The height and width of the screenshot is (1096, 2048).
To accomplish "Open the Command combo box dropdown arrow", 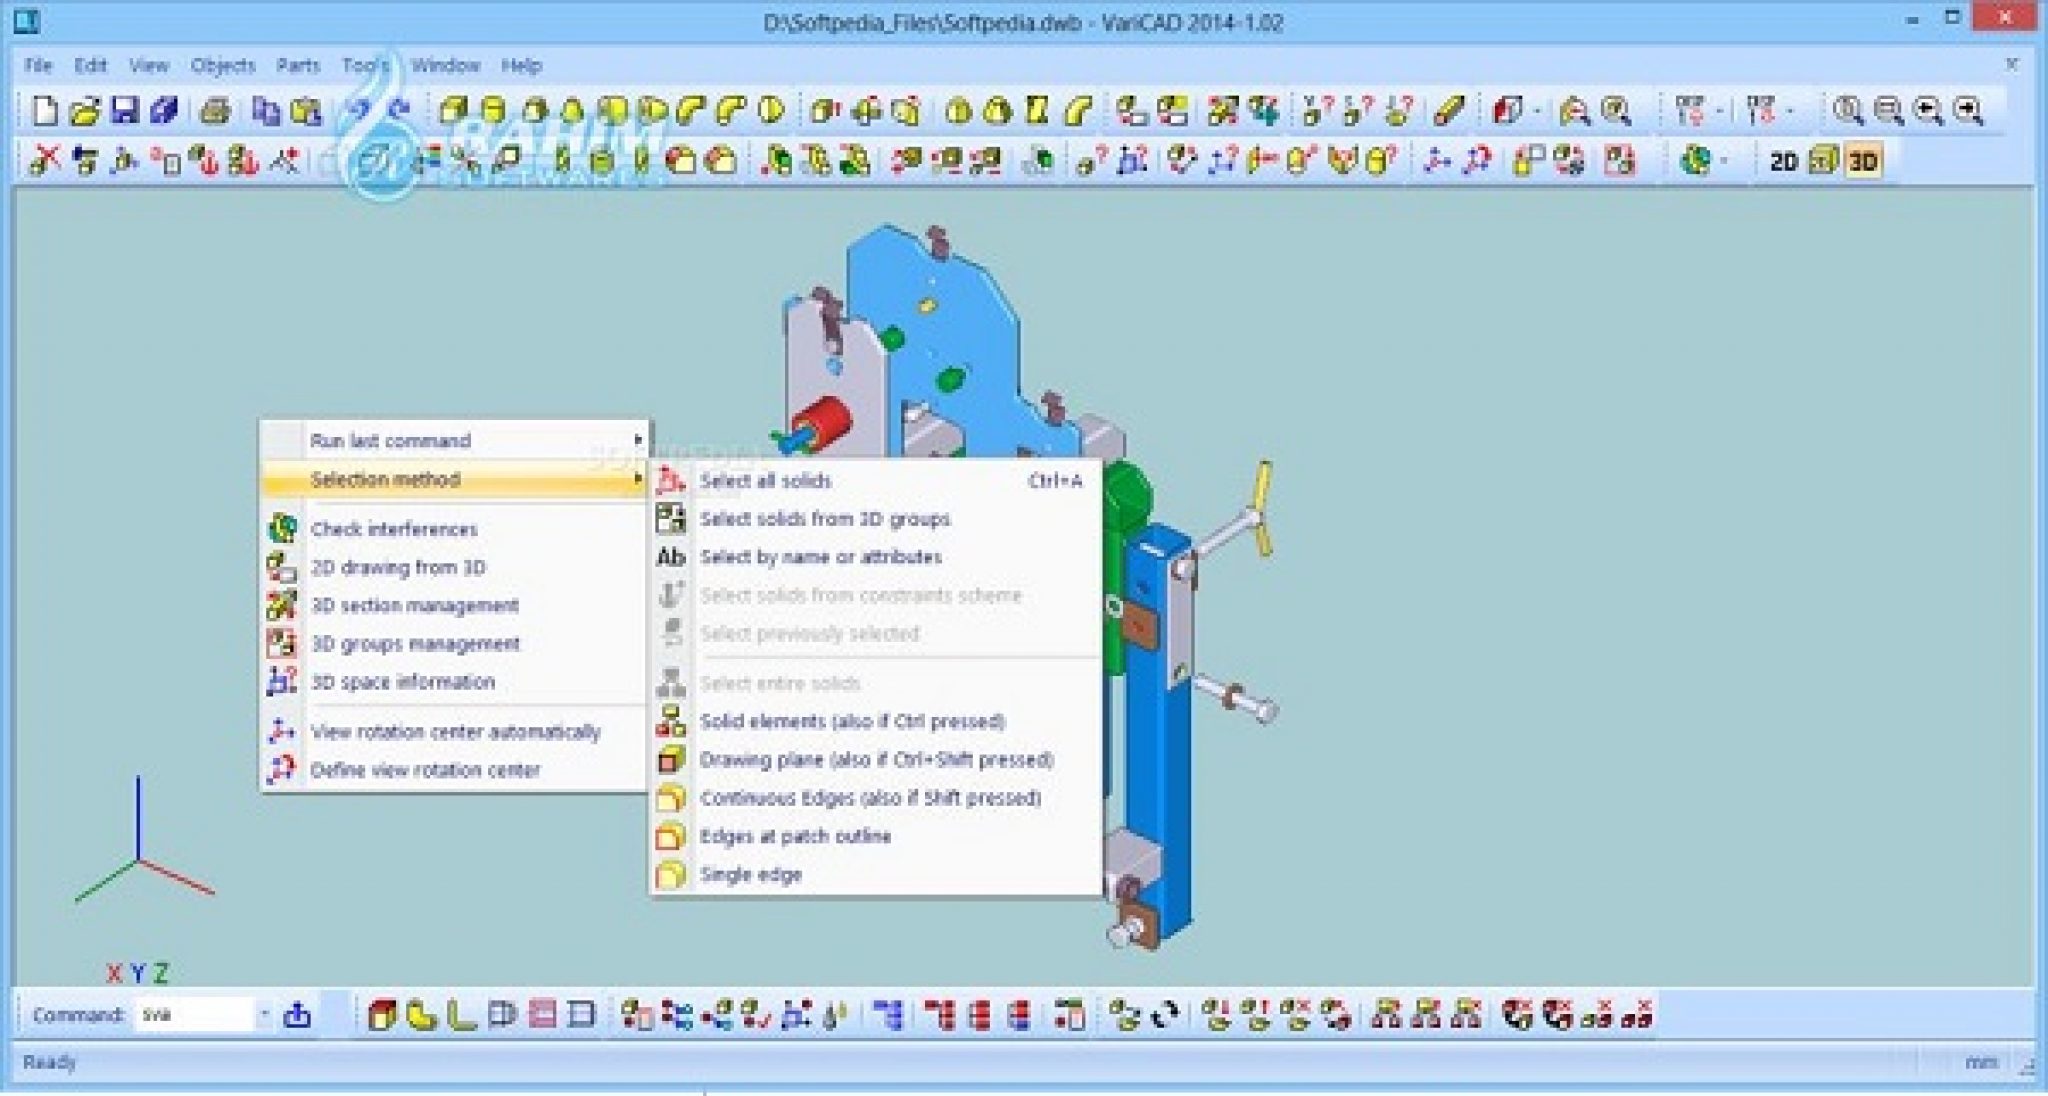I will 264,1015.
